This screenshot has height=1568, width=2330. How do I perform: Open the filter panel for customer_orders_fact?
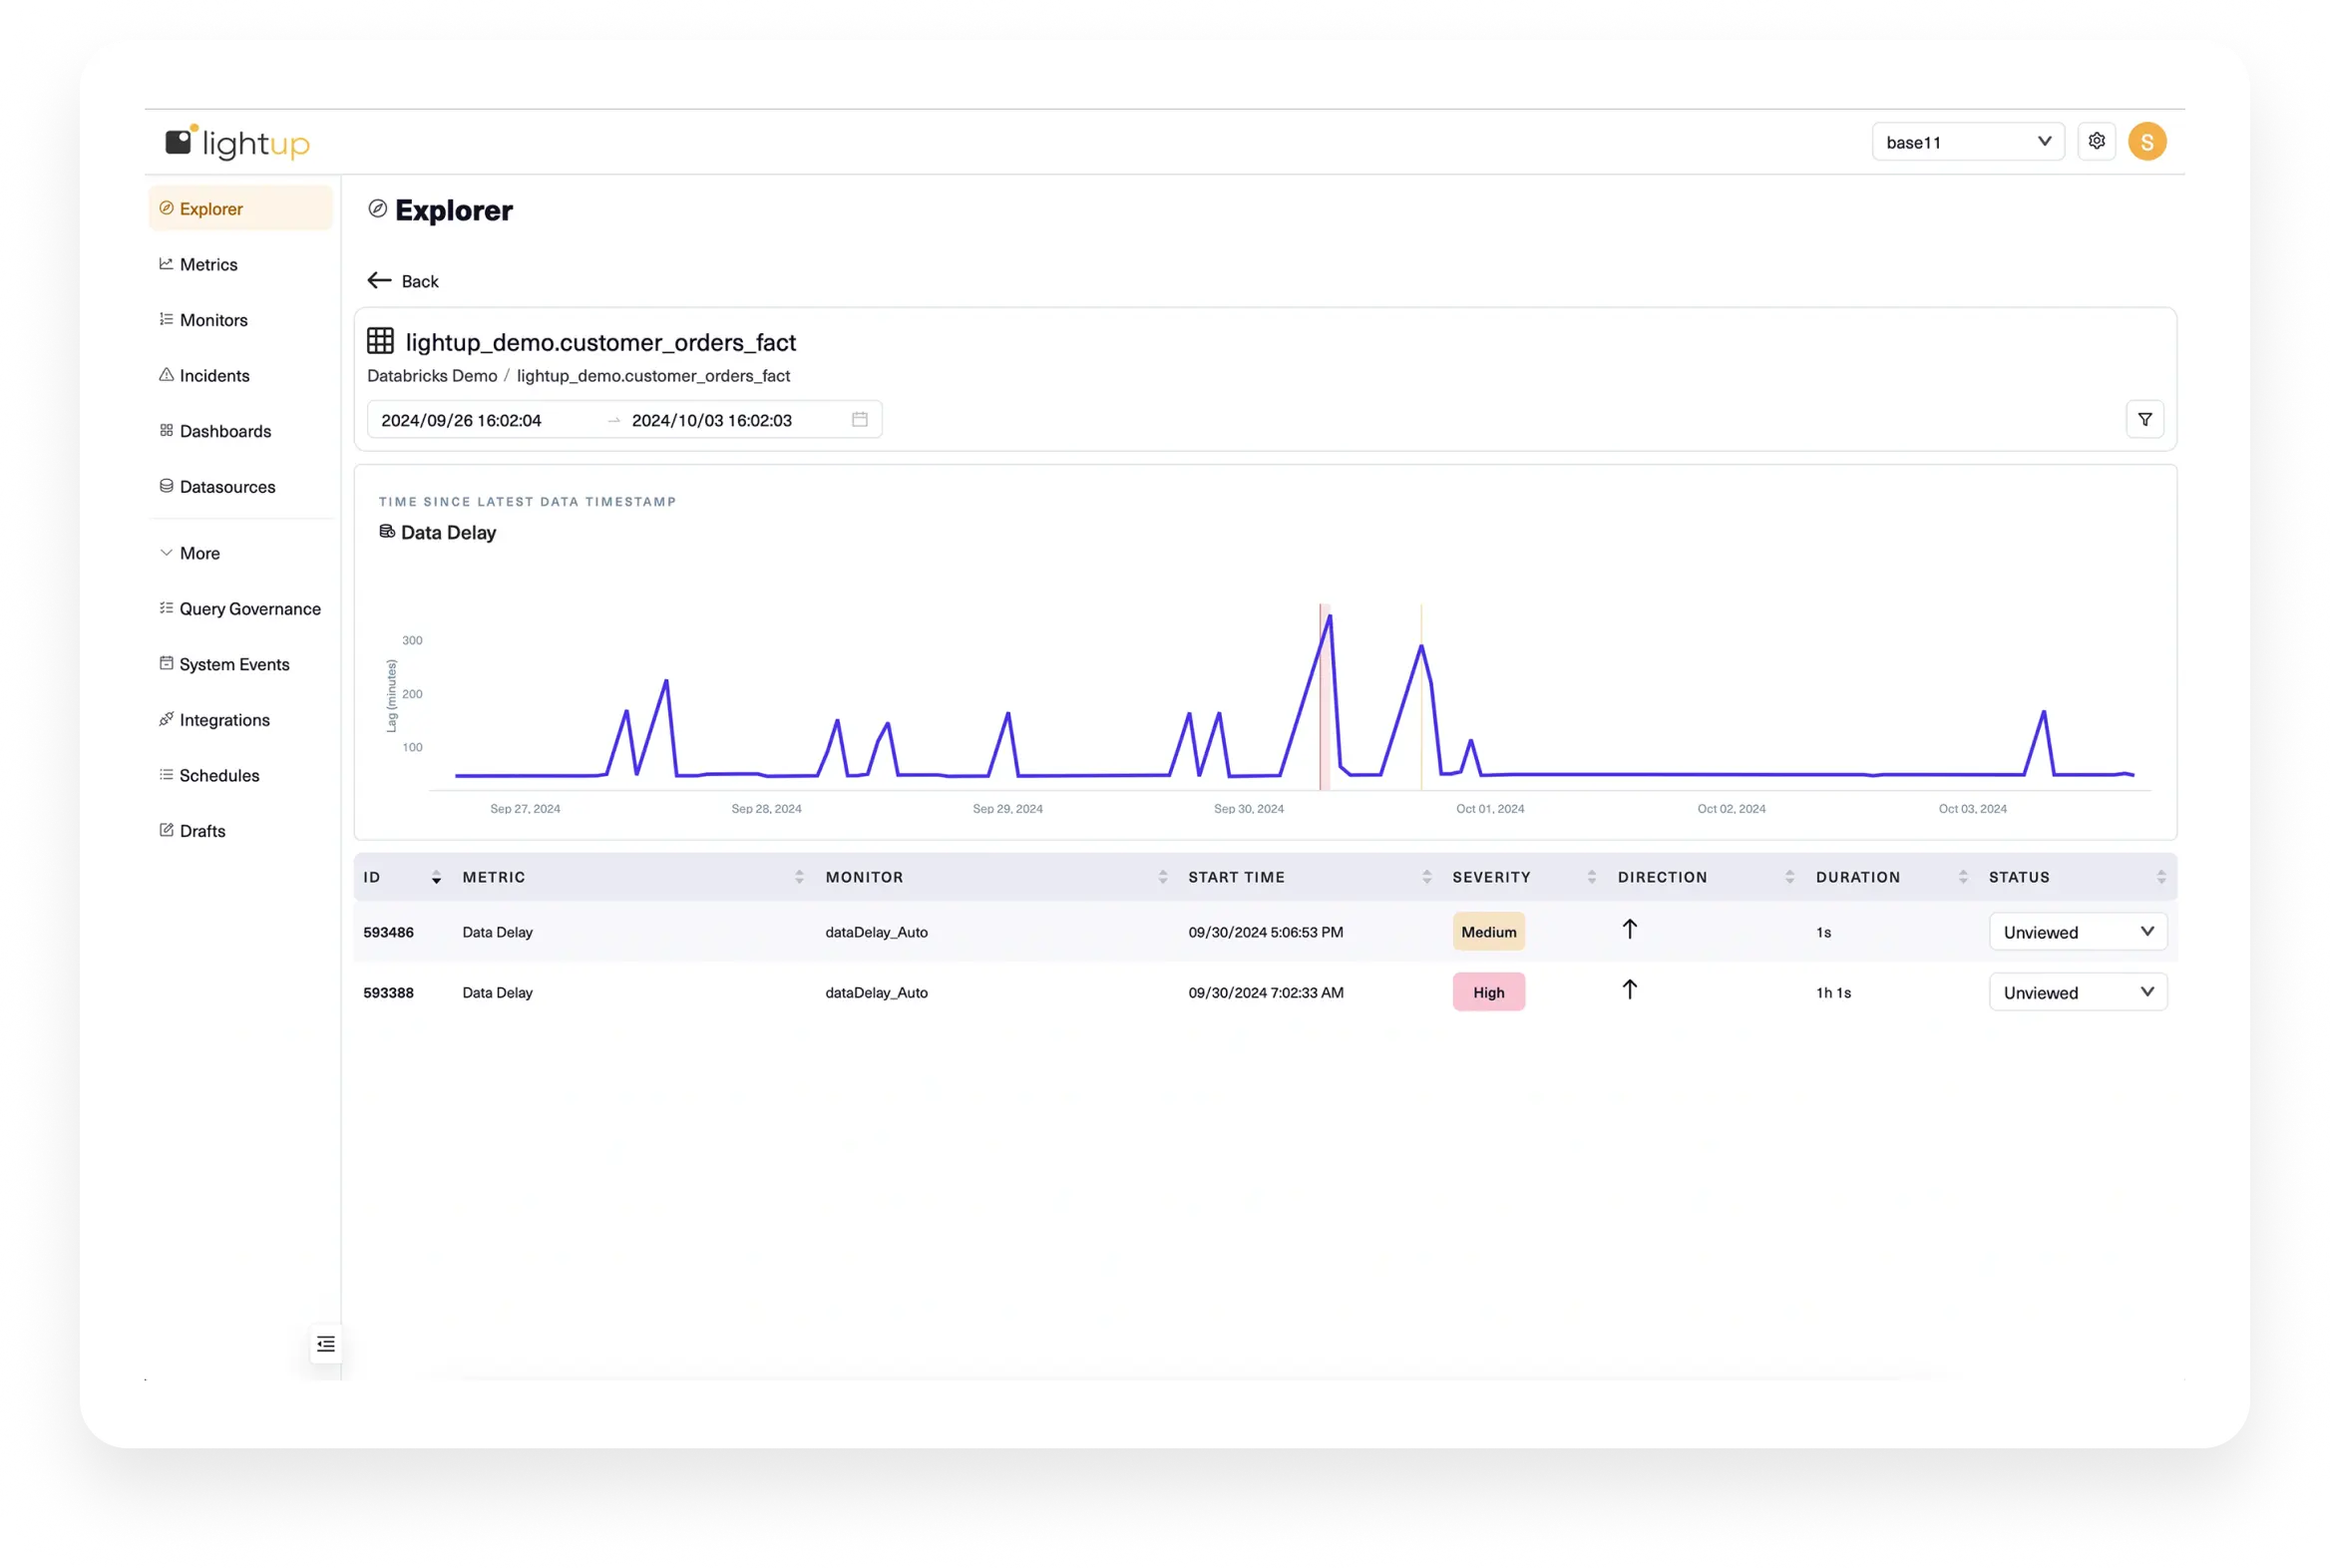tap(2146, 419)
